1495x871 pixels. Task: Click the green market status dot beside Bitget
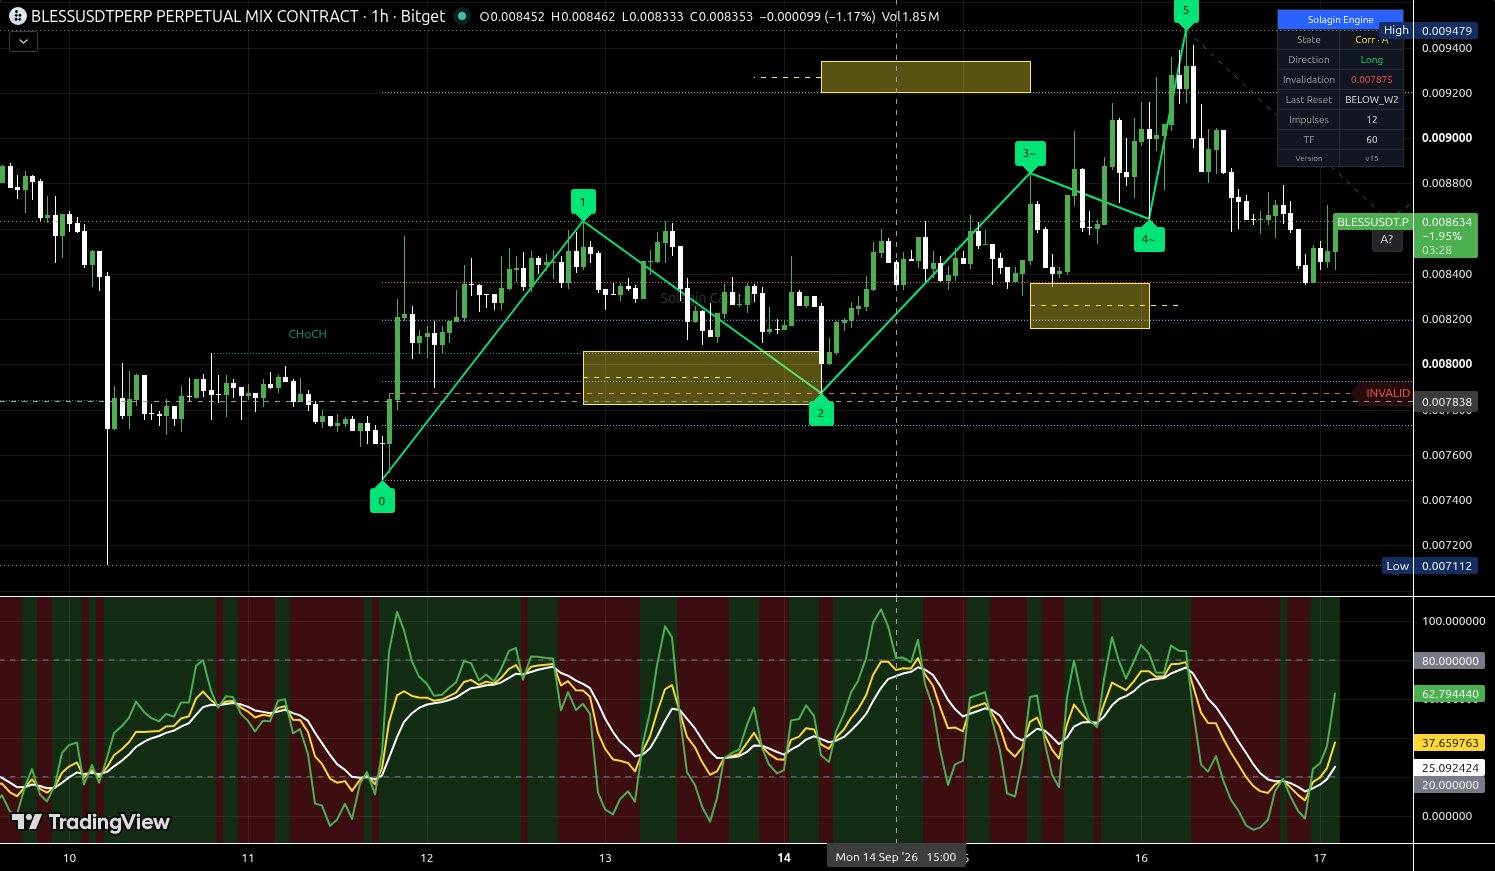461,16
